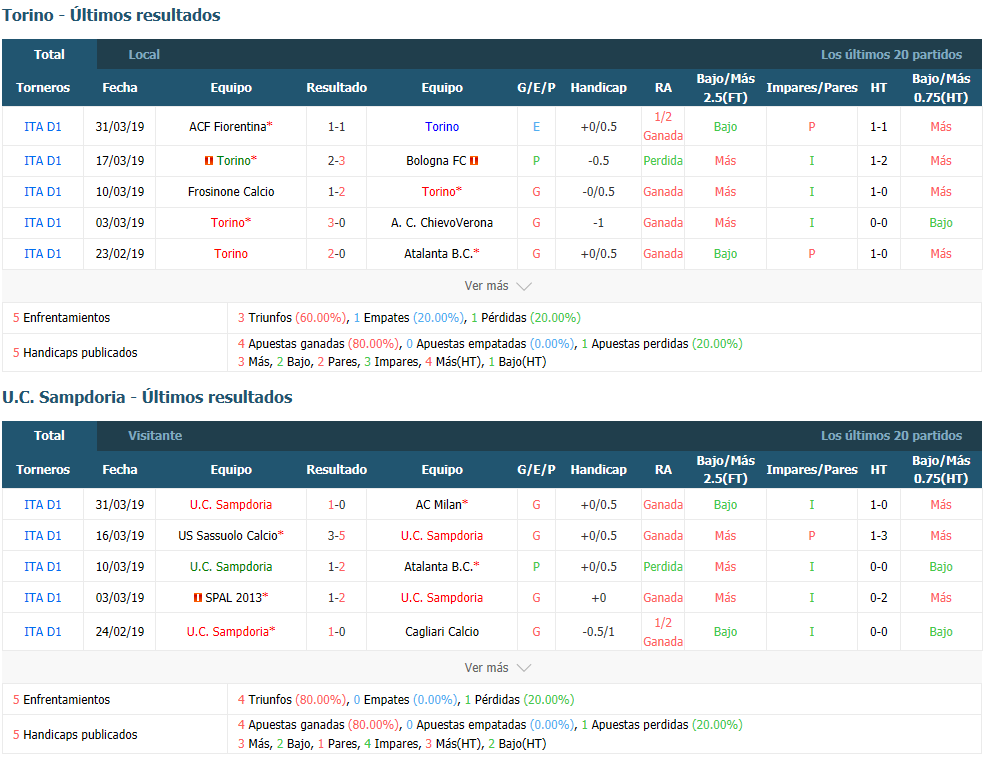Click the -1 handicap in ChievoVerona row
Screen dimensions: 987x760
tap(599, 222)
